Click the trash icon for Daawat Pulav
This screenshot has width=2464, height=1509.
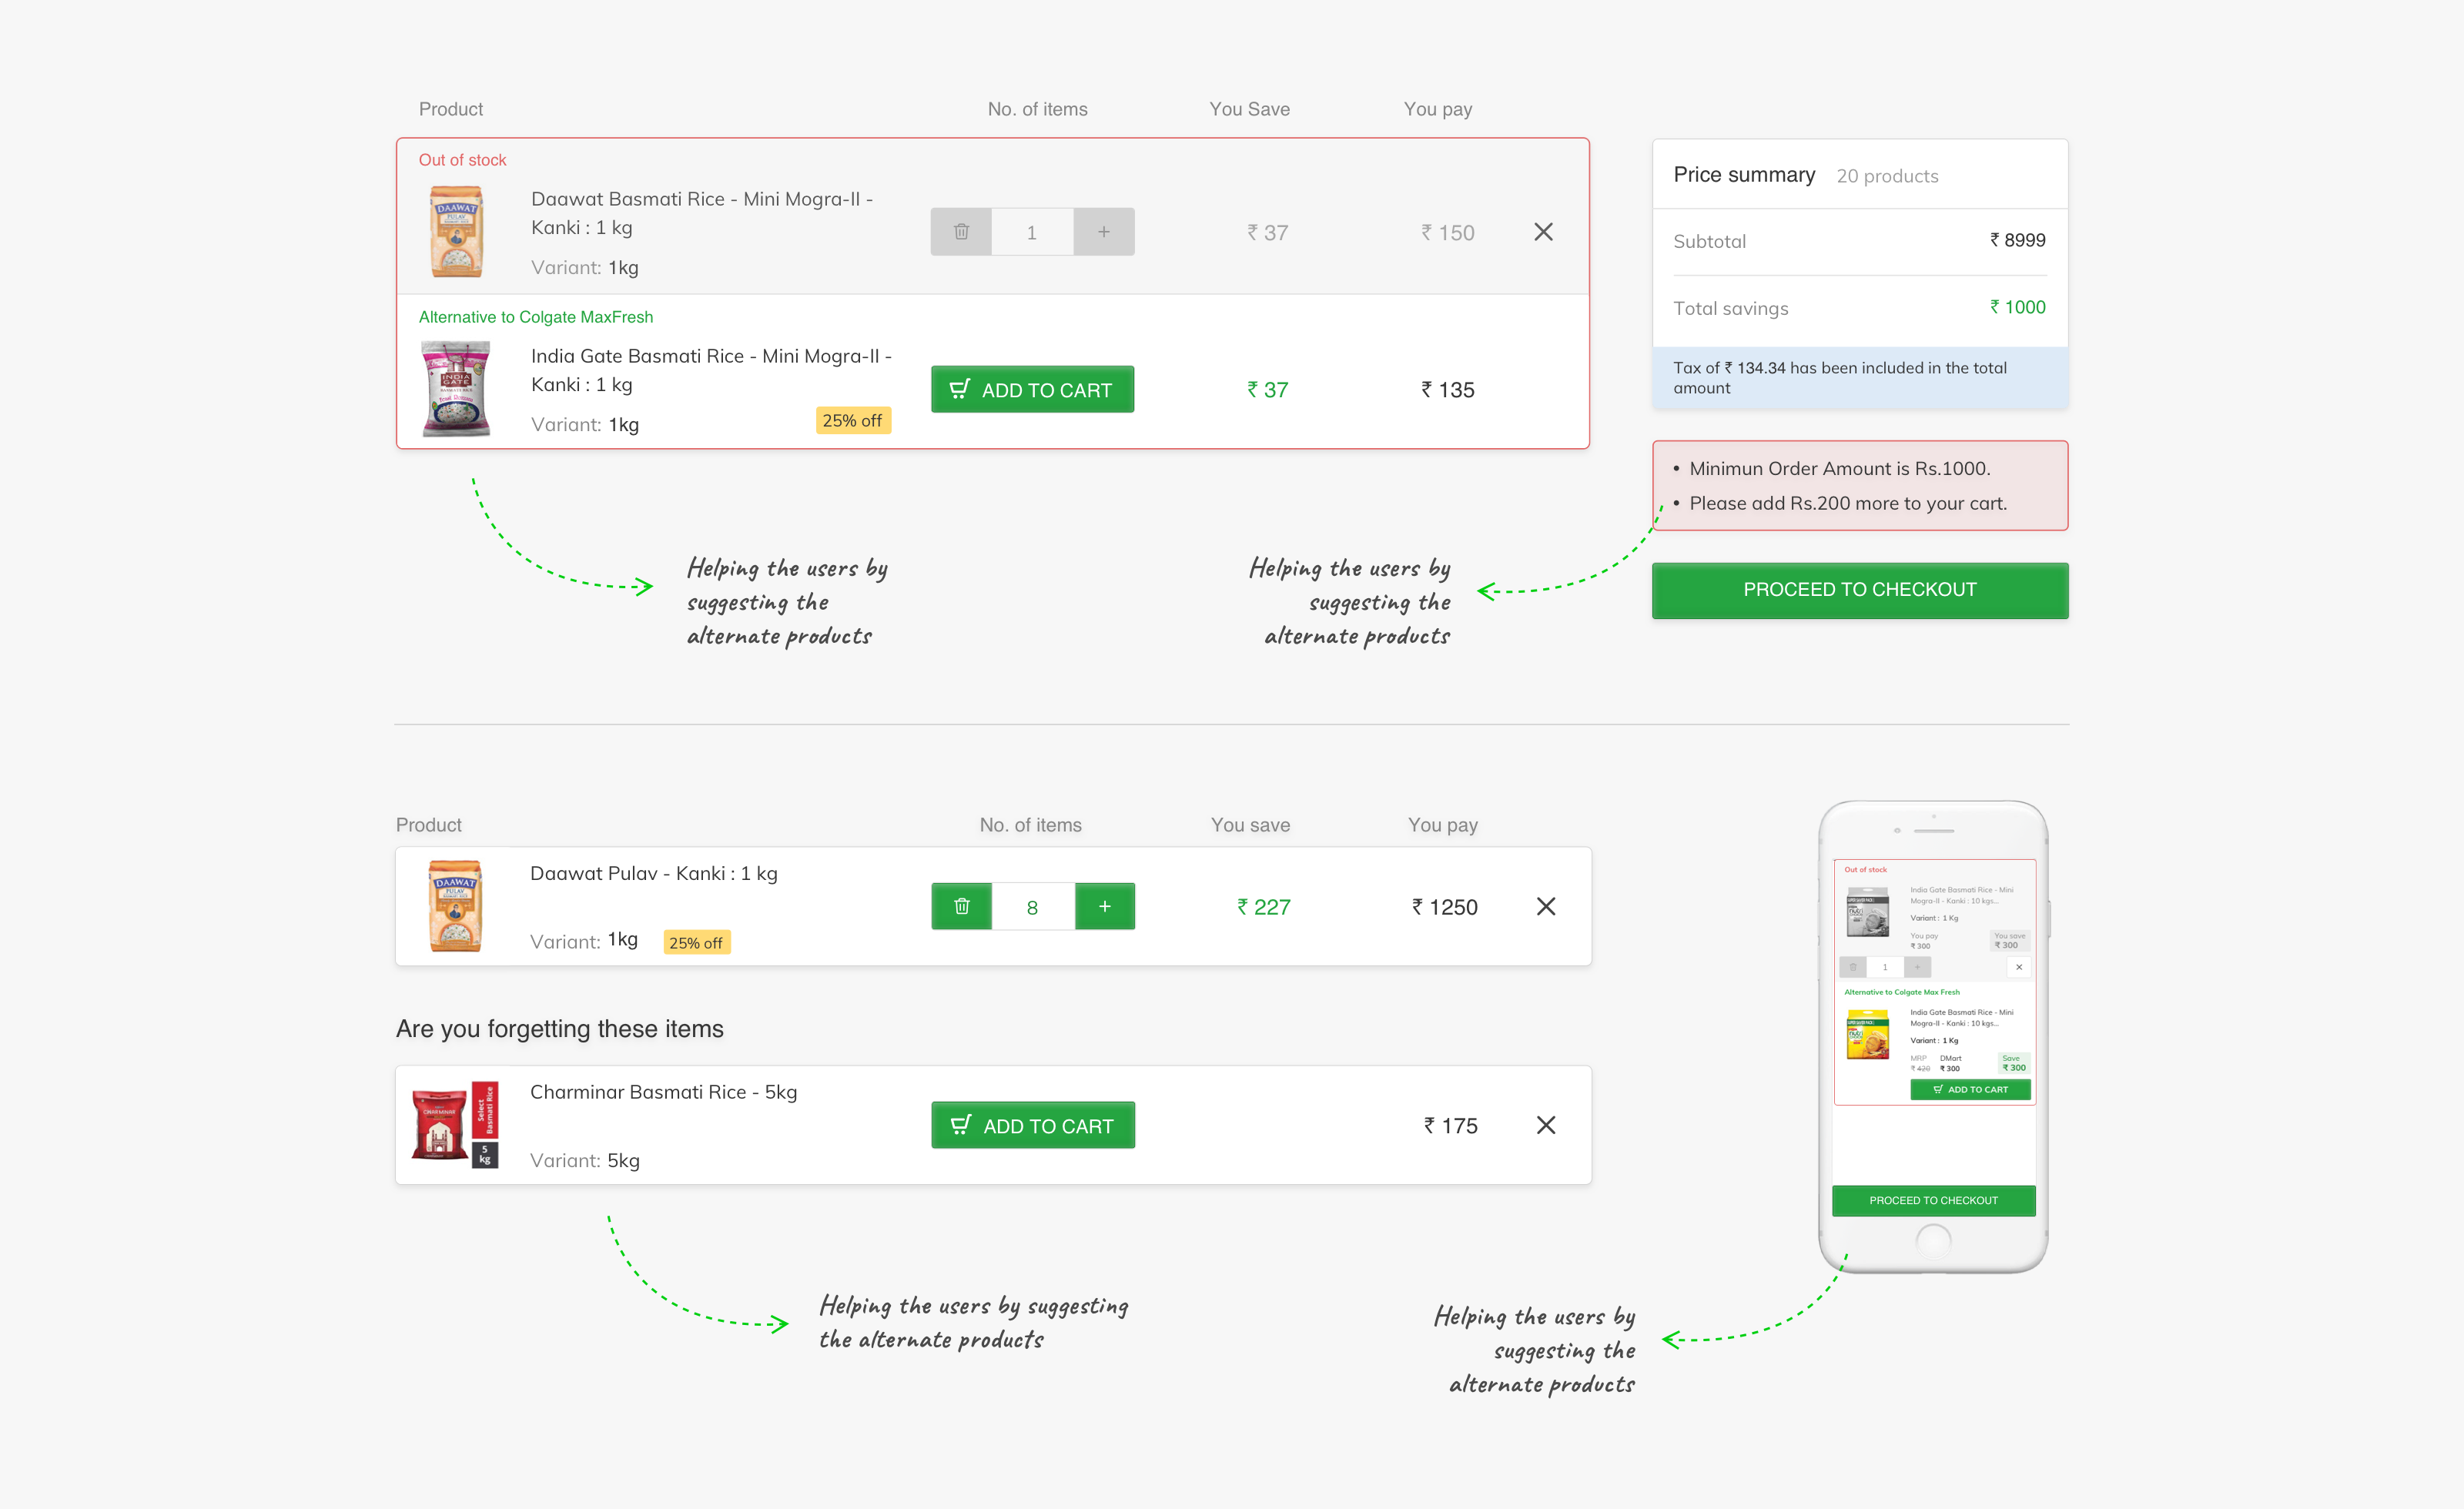coord(961,906)
